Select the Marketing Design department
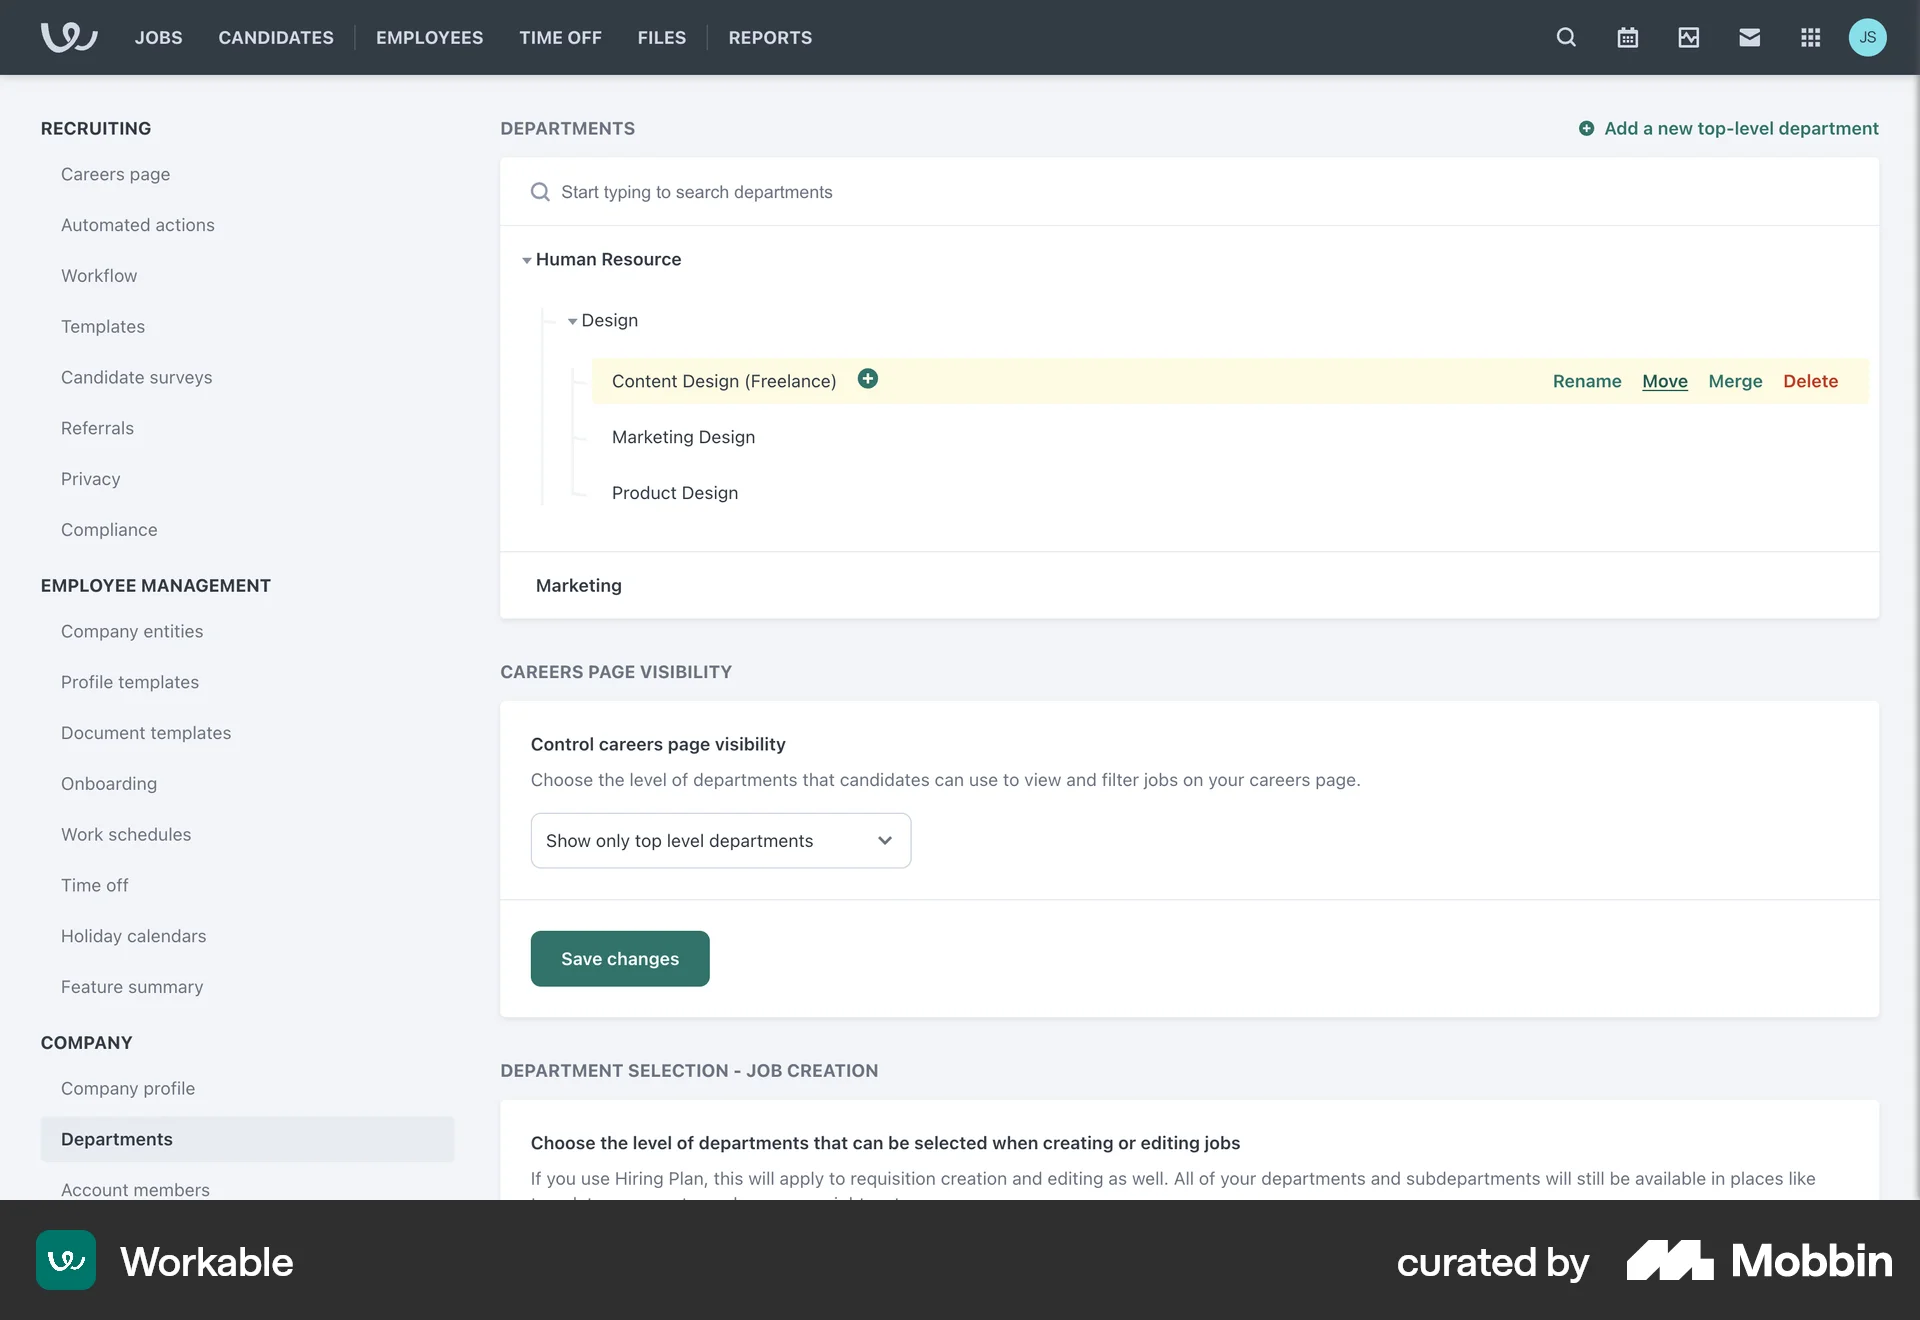 point(683,436)
